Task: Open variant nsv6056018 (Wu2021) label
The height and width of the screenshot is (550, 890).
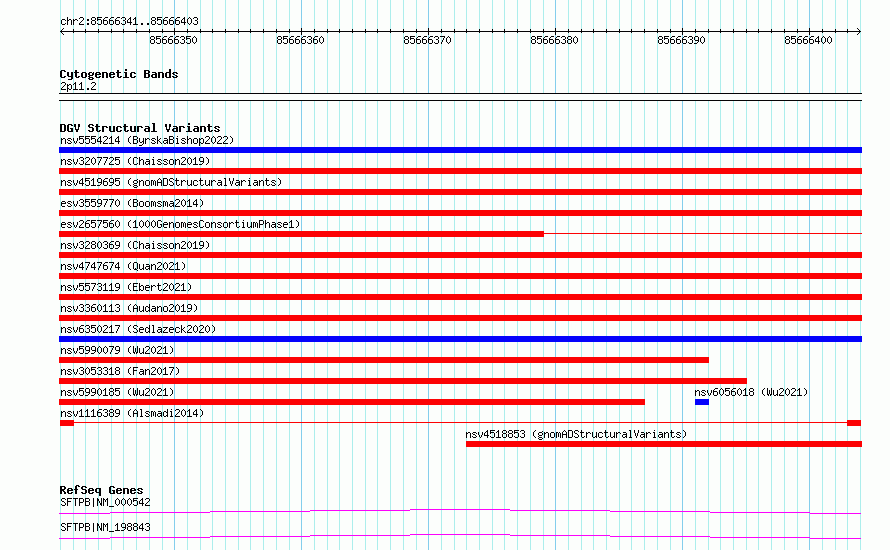Action: pyautogui.click(x=751, y=392)
